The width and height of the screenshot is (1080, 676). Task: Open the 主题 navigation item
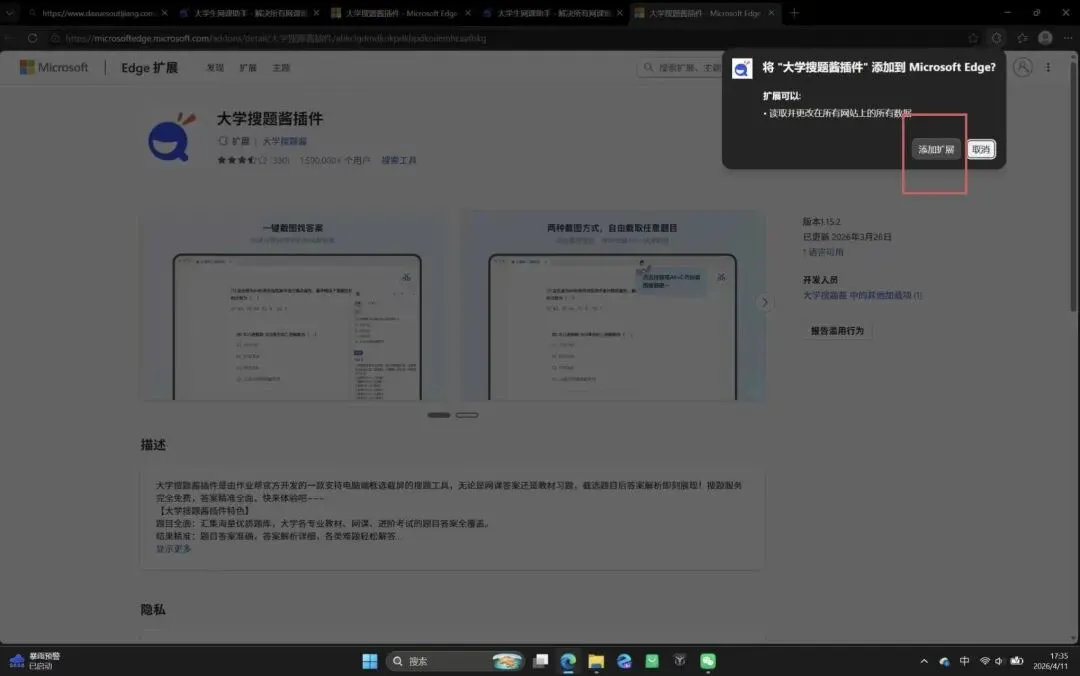[281, 68]
